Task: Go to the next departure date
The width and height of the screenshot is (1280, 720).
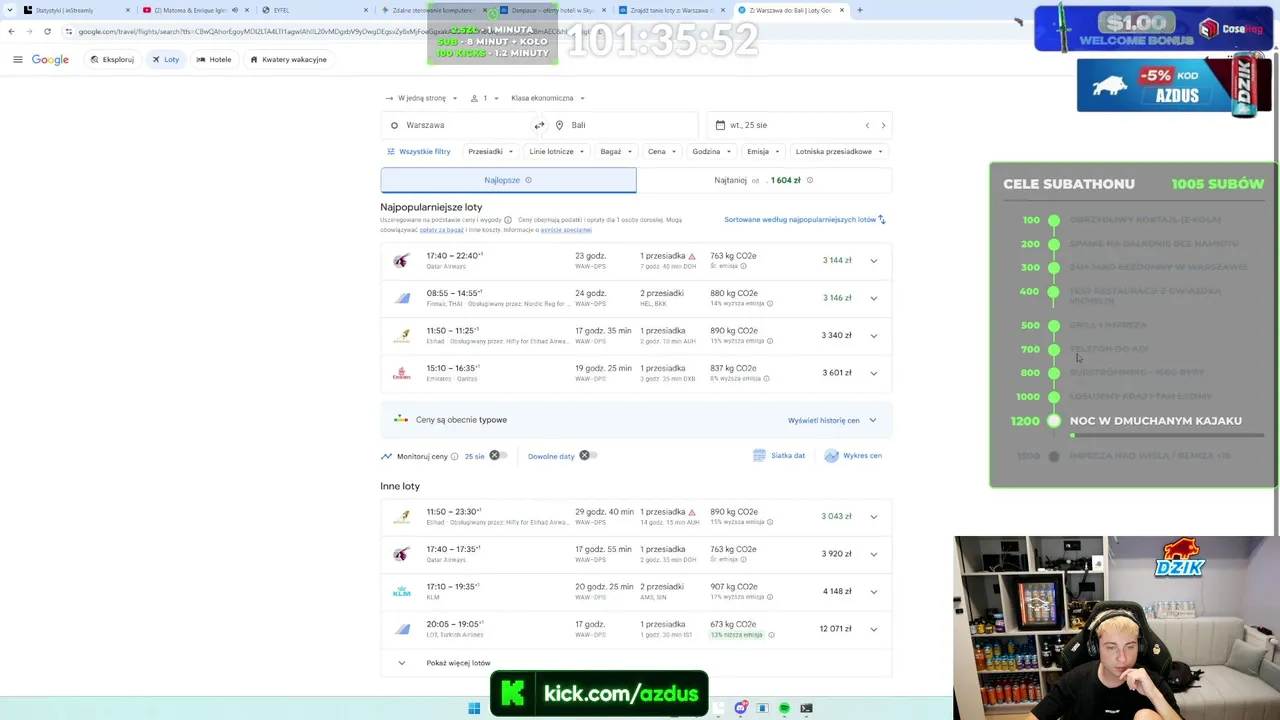Action: click(x=883, y=125)
